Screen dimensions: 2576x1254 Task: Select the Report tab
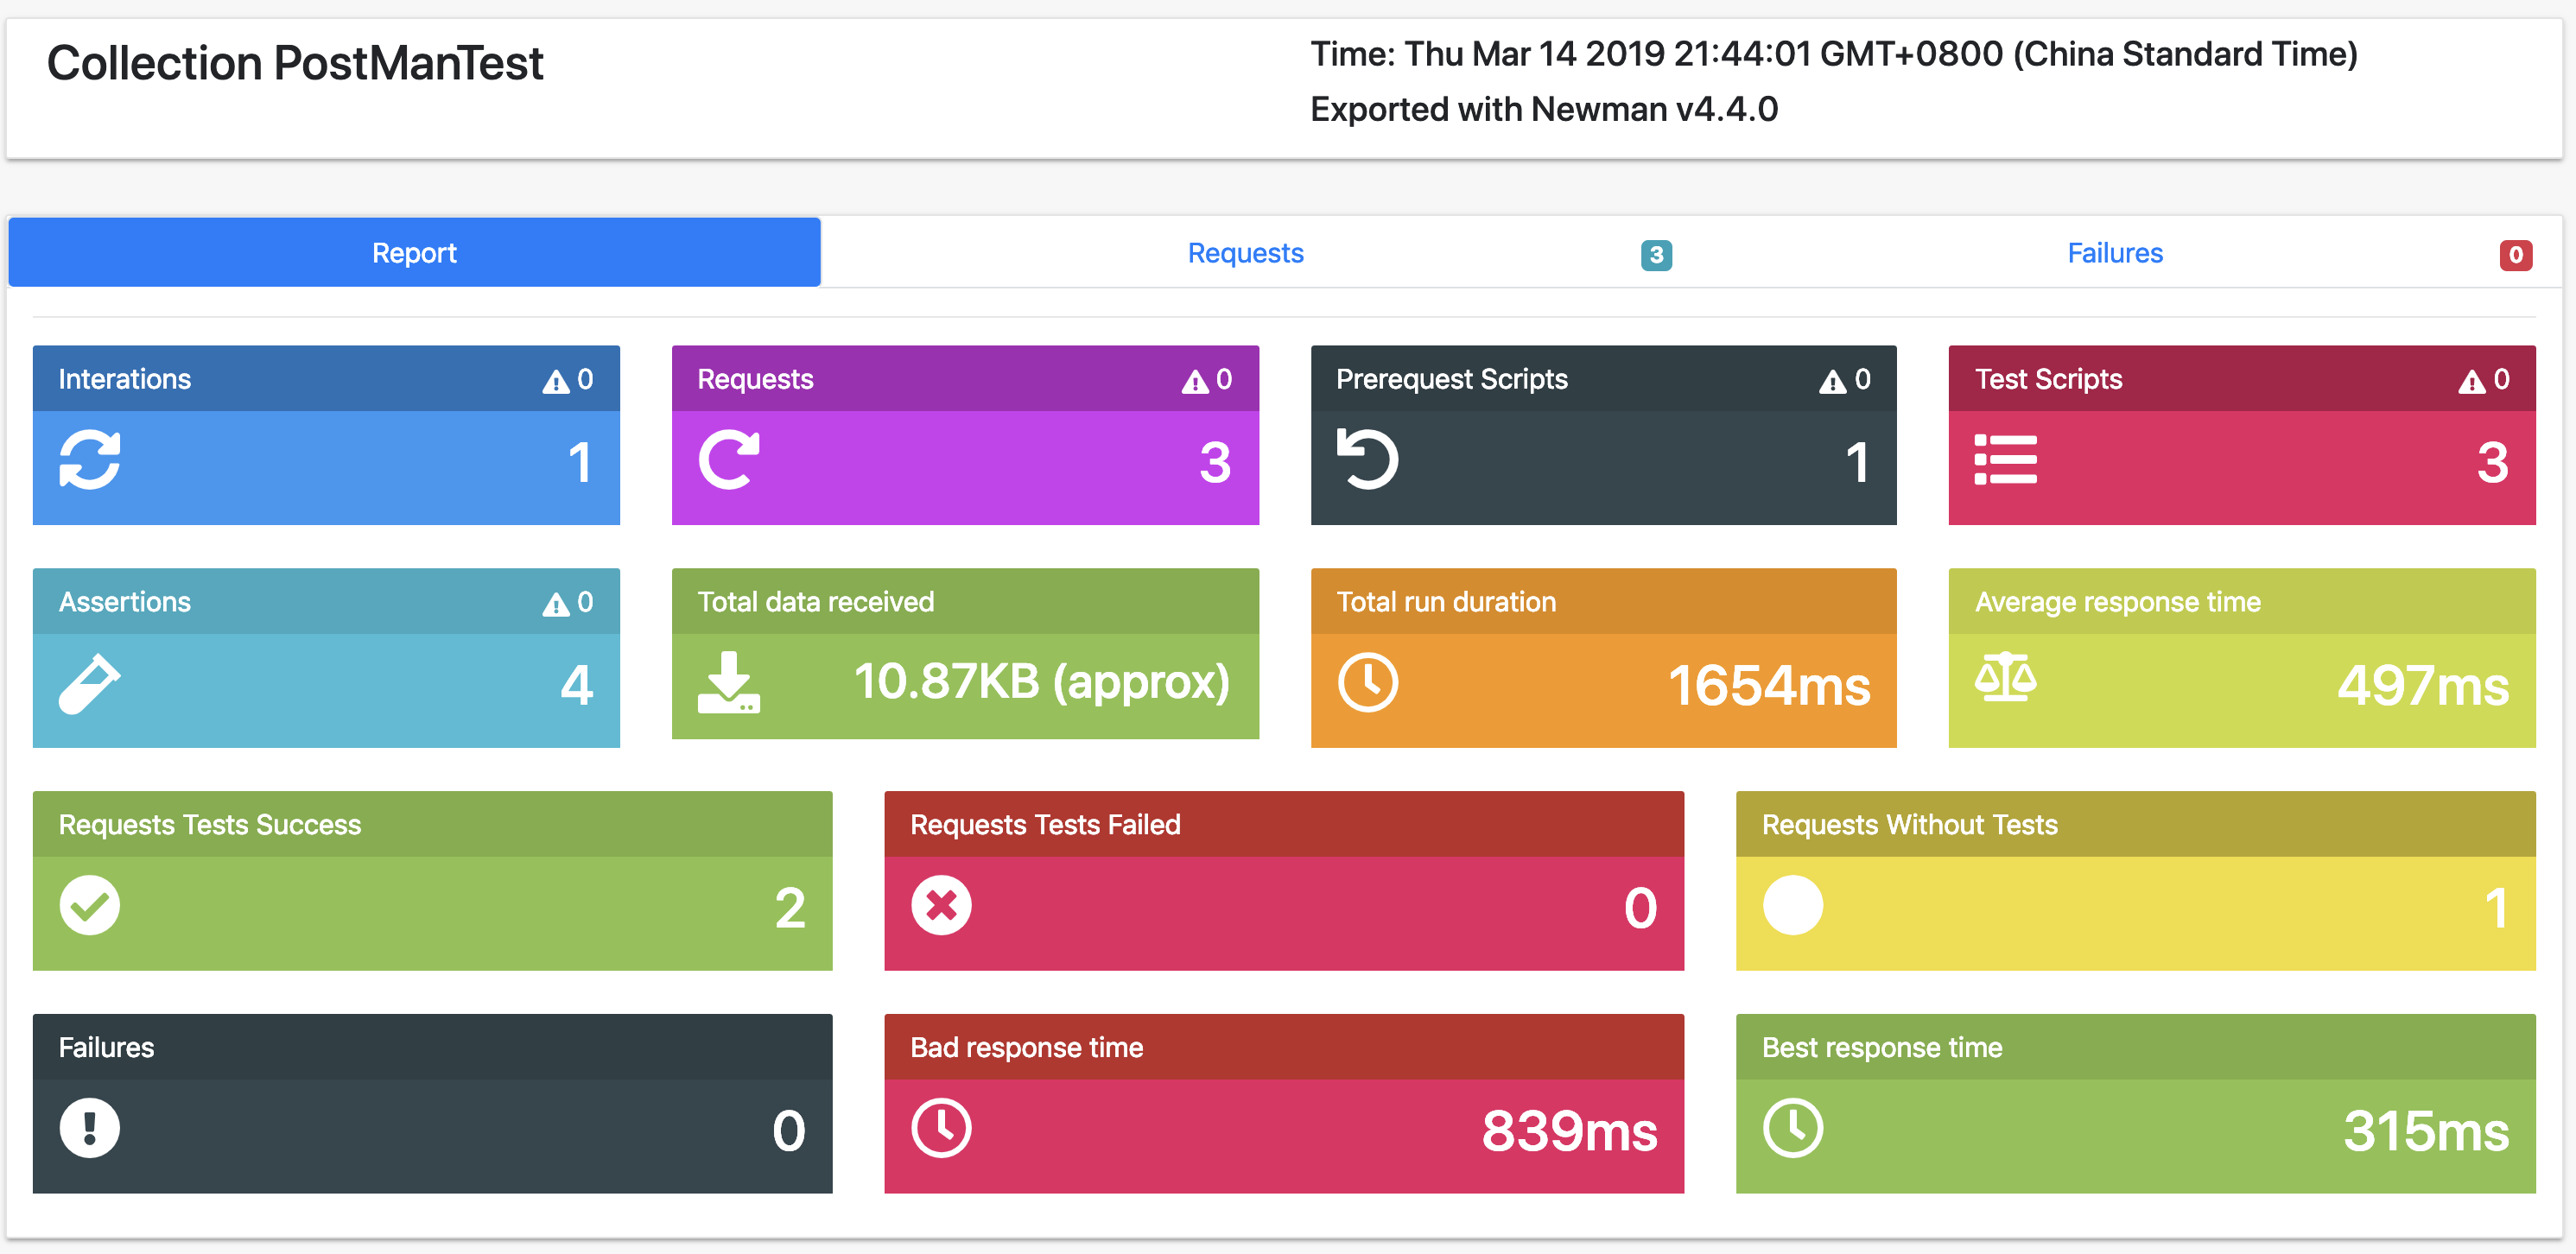tap(415, 253)
